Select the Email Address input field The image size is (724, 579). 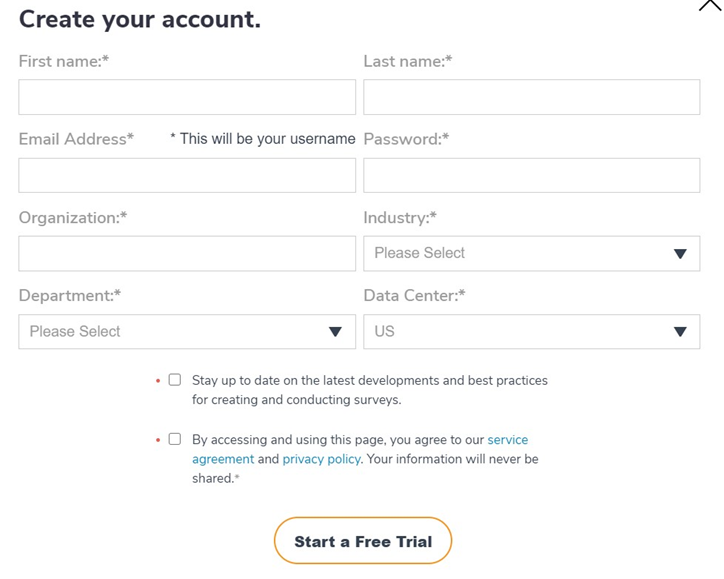pos(187,176)
